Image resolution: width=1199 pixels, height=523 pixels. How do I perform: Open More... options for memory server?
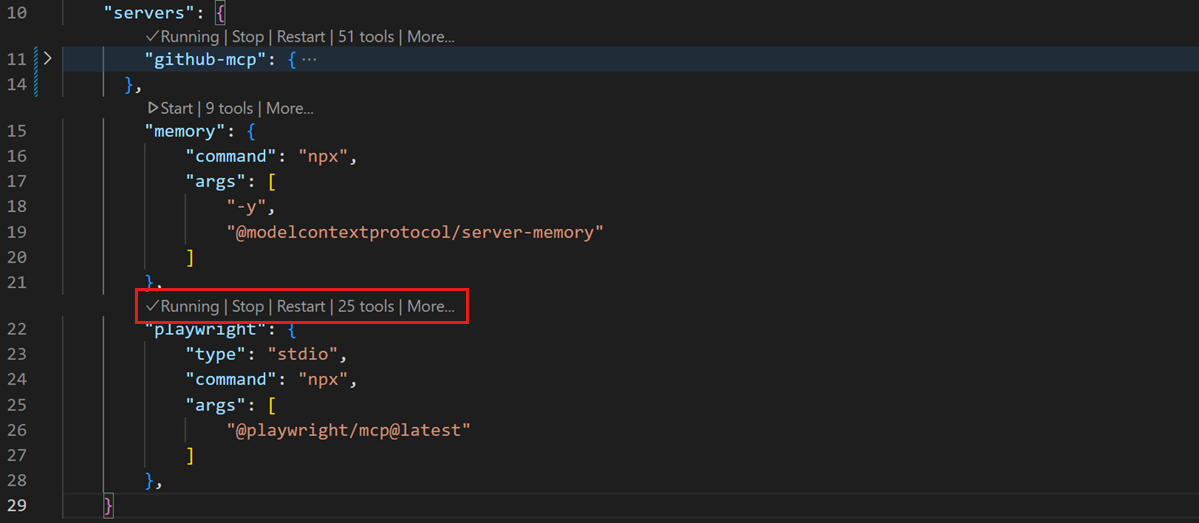(x=290, y=108)
